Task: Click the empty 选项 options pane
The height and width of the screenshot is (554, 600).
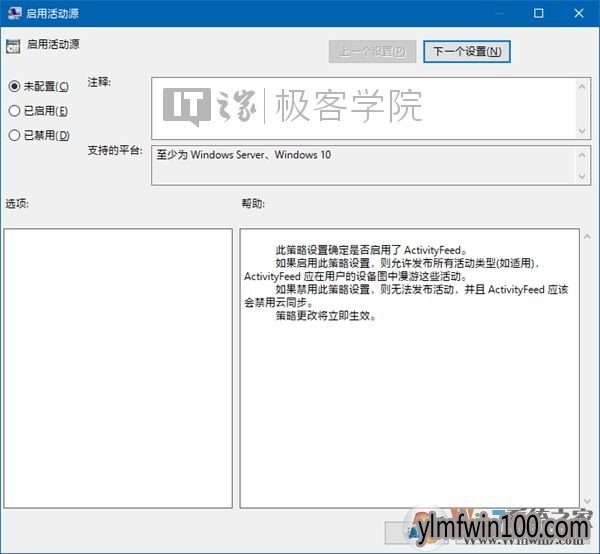Action: 118,368
